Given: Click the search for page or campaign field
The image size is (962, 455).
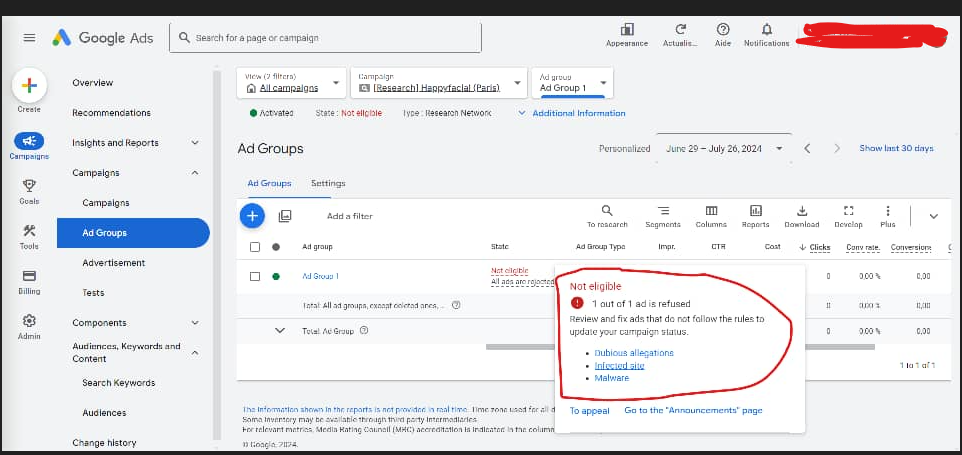Looking at the screenshot, I should 325,38.
